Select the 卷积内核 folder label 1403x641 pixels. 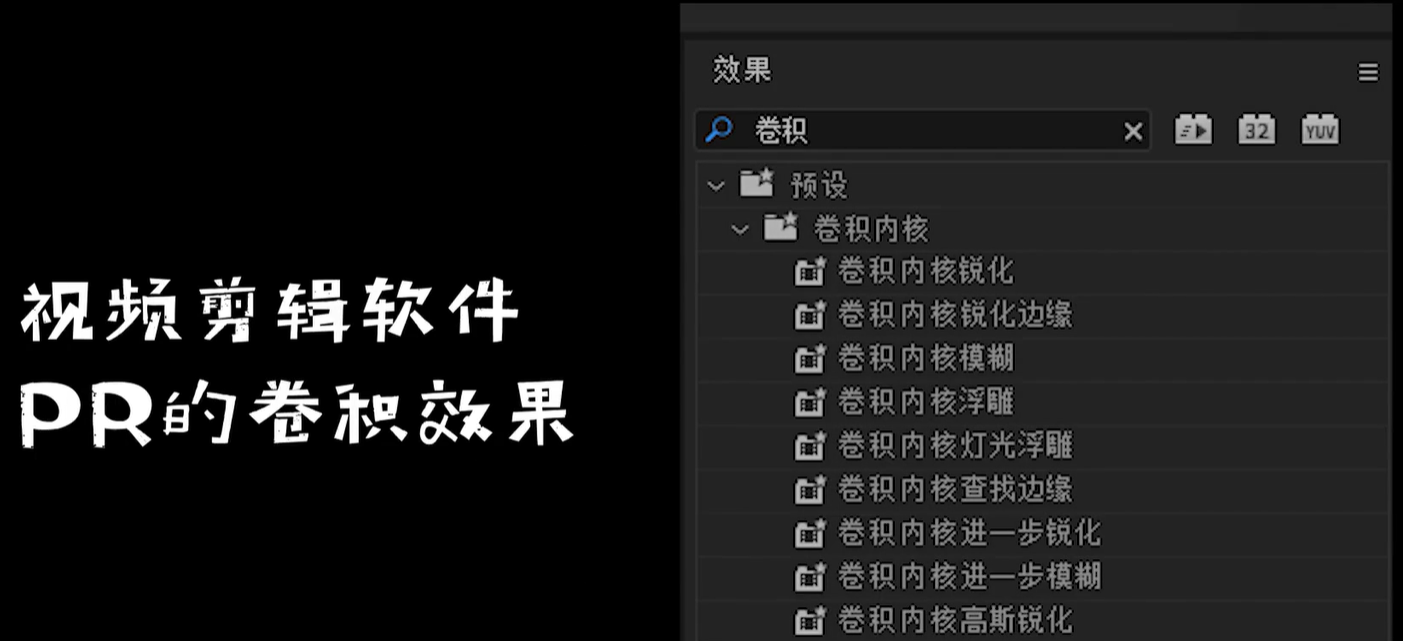(871, 229)
